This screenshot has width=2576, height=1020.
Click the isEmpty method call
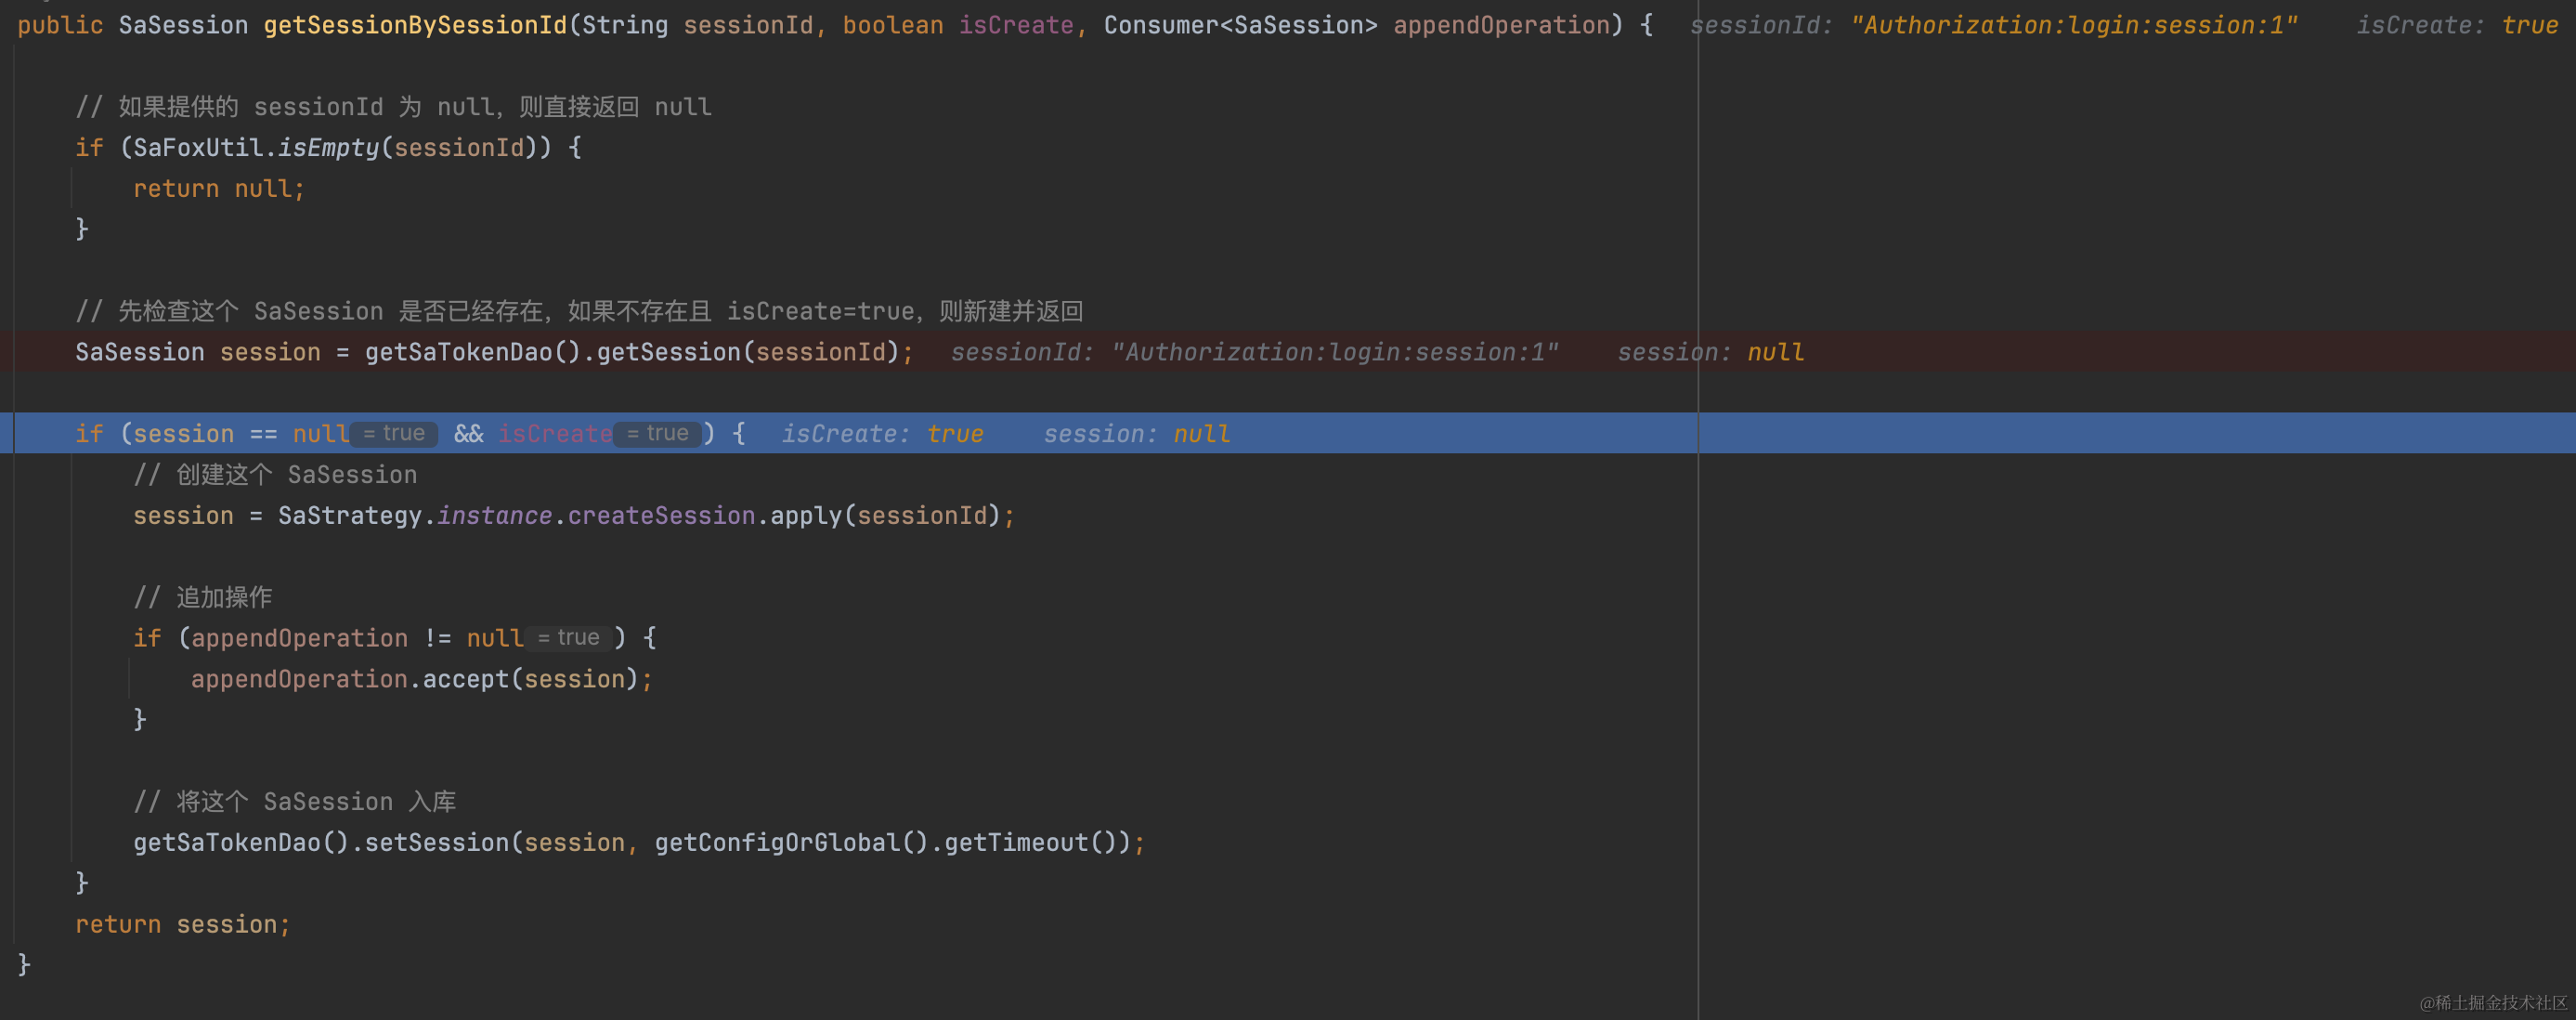328,148
